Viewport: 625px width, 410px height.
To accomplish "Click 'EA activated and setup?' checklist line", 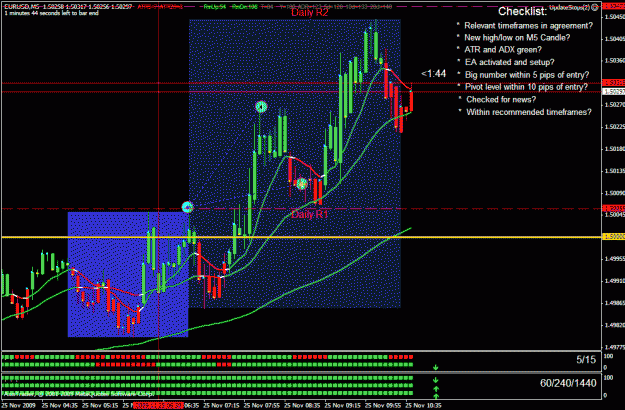I will [509, 62].
